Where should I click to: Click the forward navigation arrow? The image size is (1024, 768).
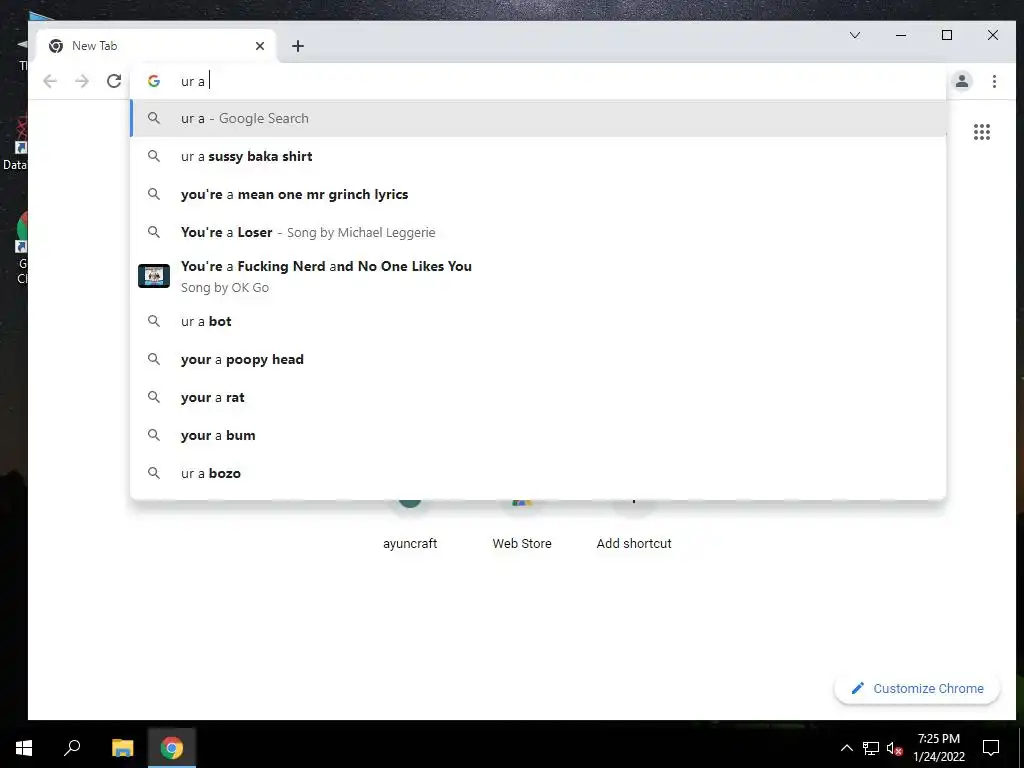pos(82,81)
